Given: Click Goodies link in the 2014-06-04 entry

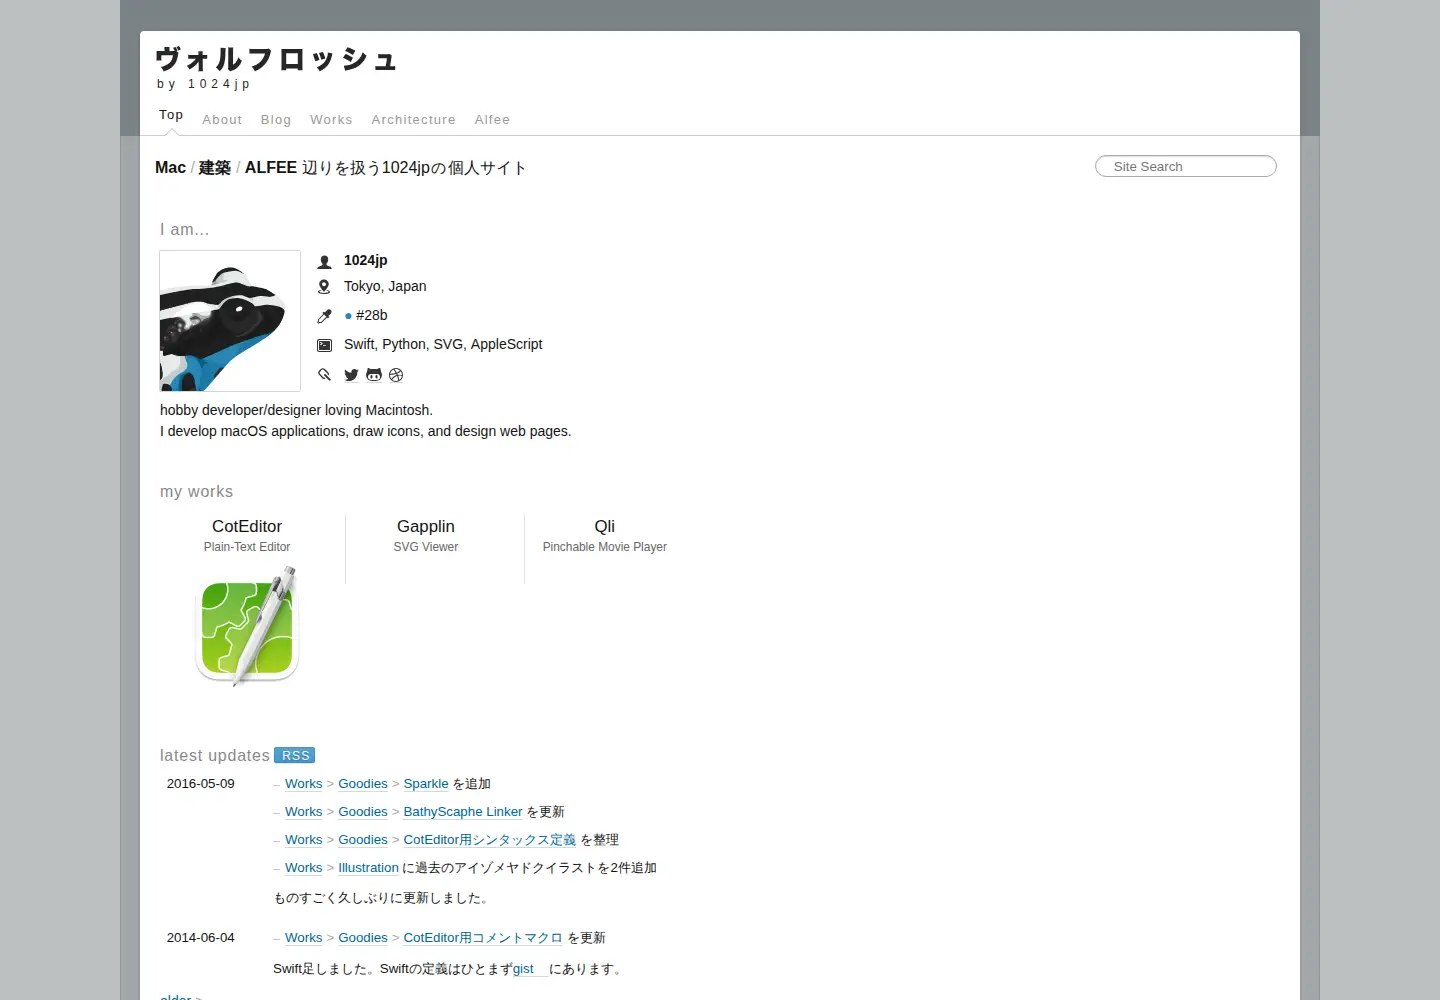Looking at the screenshot, I should (x=363, y=938).
